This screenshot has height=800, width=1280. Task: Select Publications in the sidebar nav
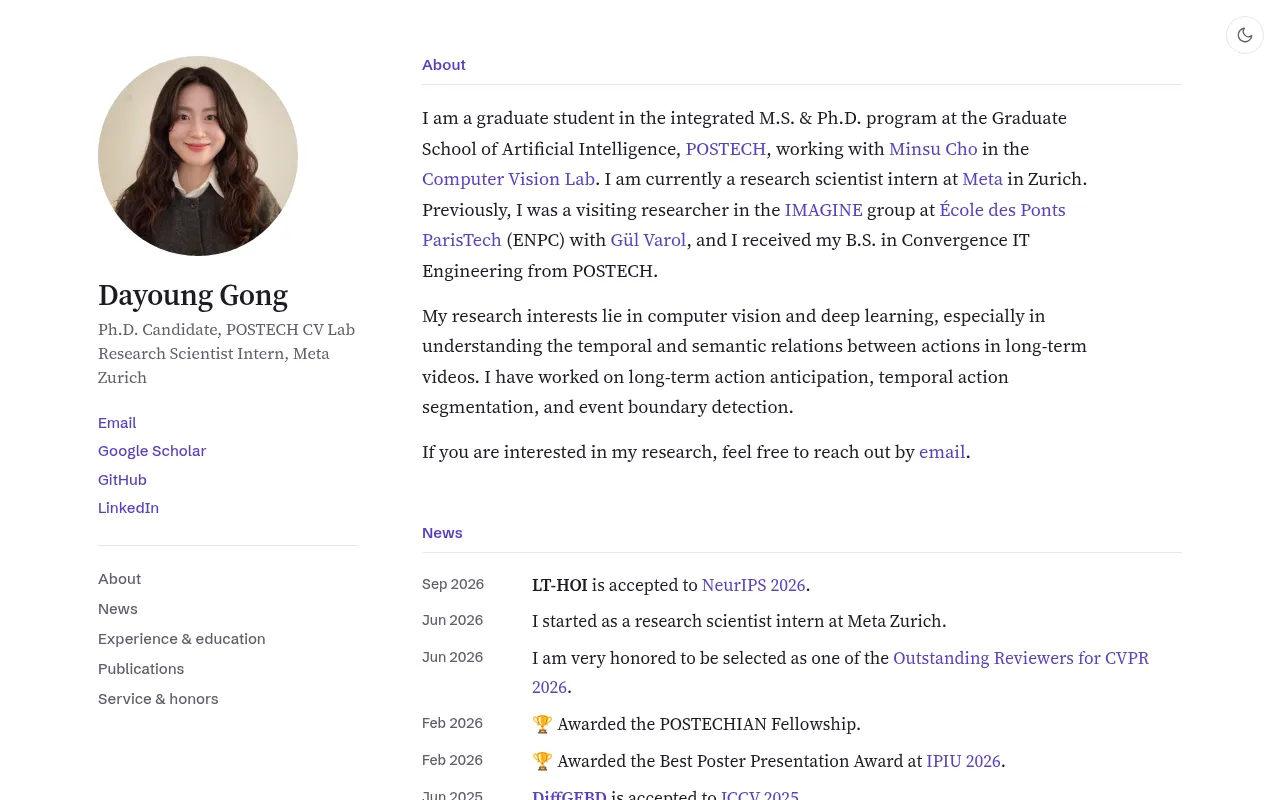[141, 669]
